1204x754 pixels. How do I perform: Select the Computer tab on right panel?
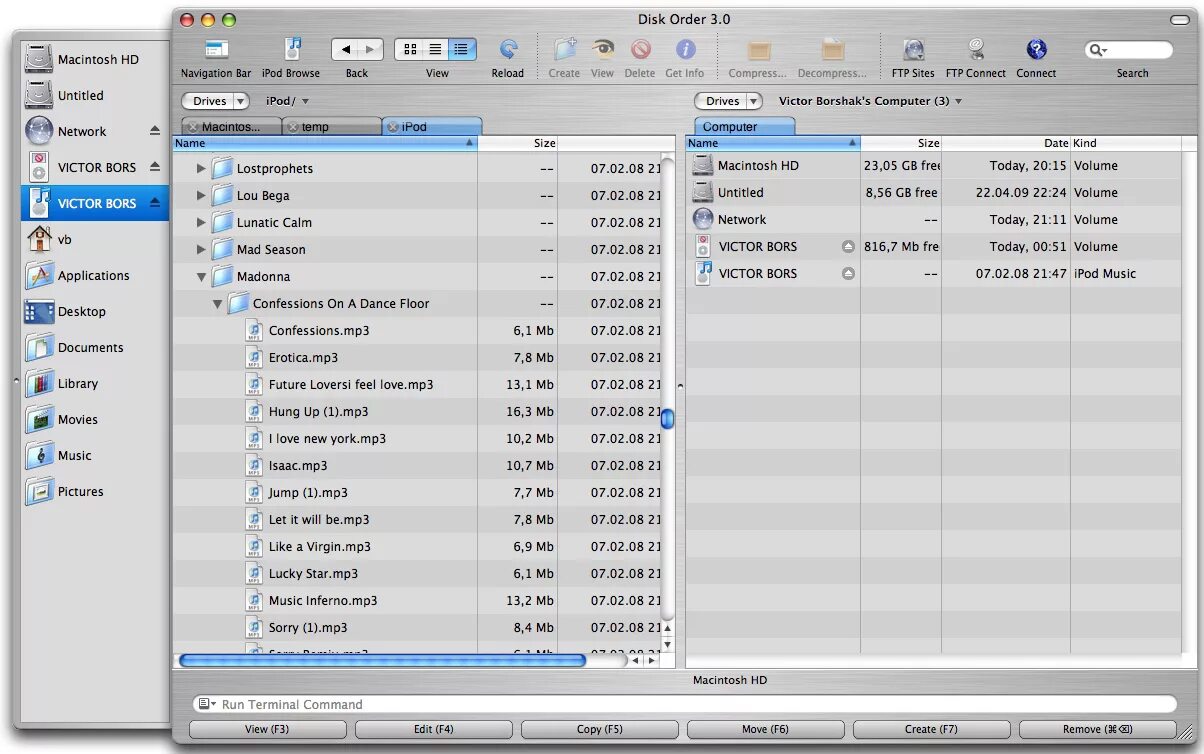pyautogui.click(x=744, y=126)
